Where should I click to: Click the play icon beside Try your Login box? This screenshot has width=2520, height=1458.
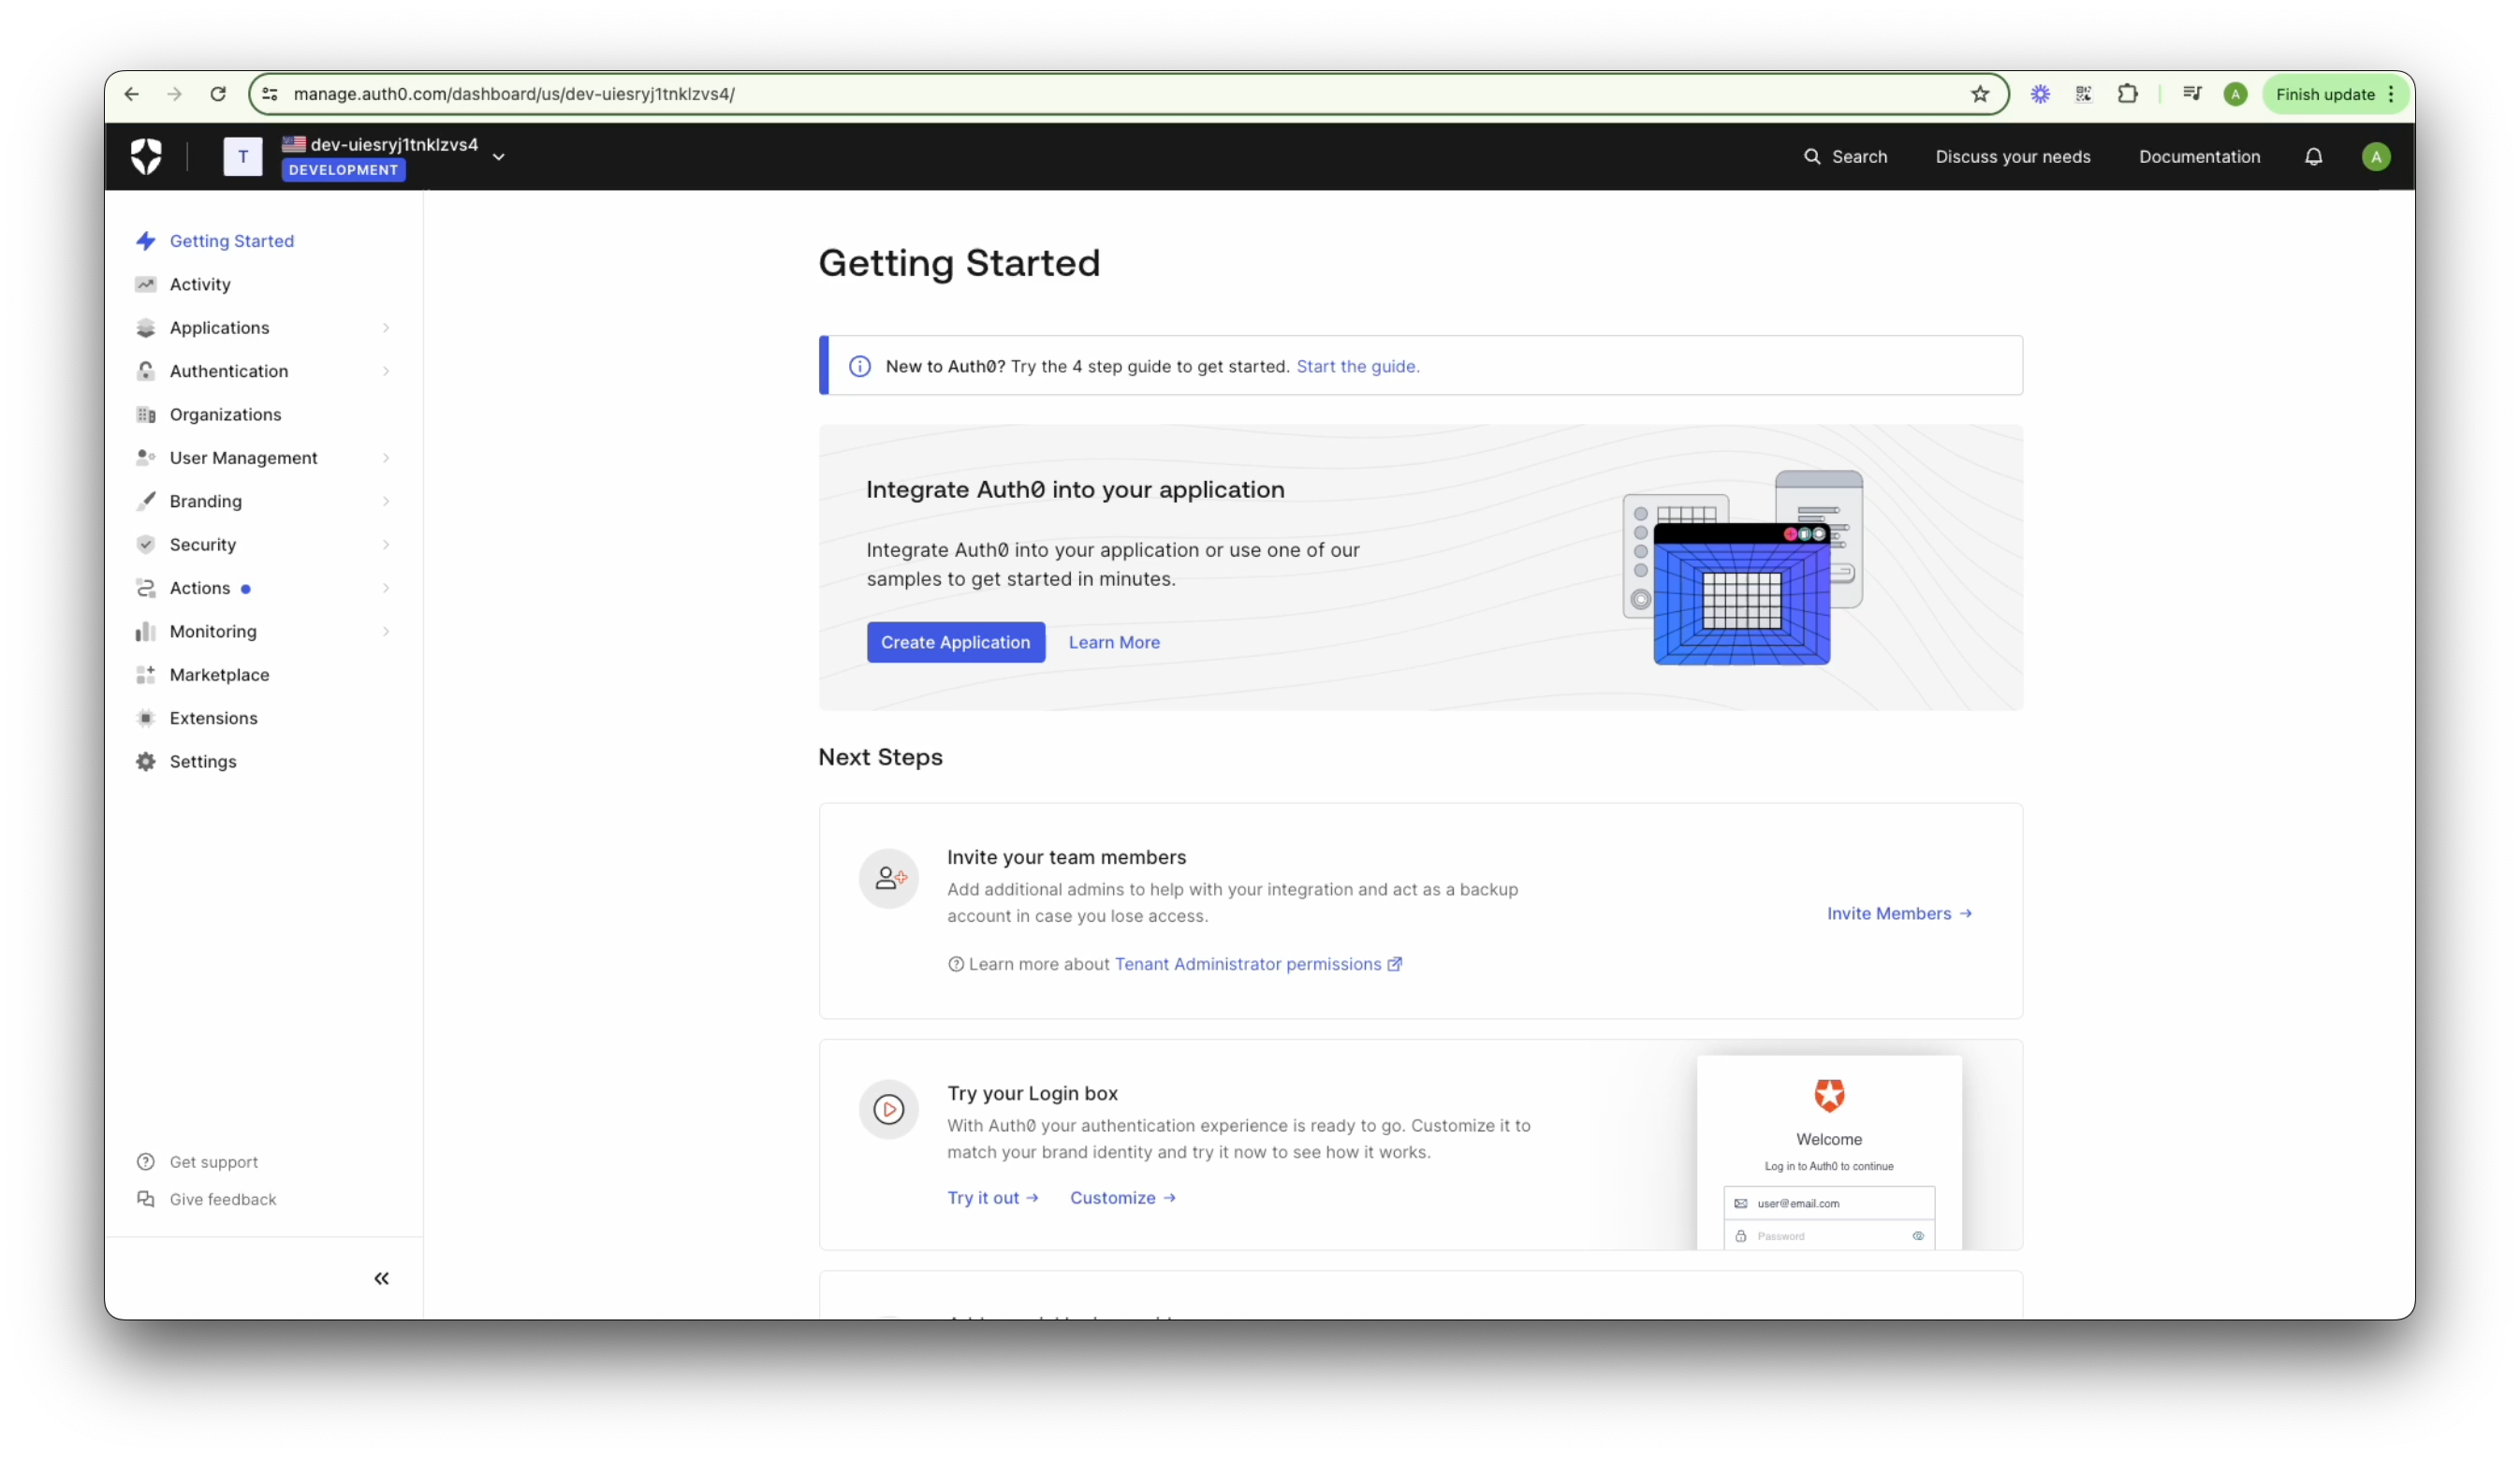click(x=888, y=1109)
